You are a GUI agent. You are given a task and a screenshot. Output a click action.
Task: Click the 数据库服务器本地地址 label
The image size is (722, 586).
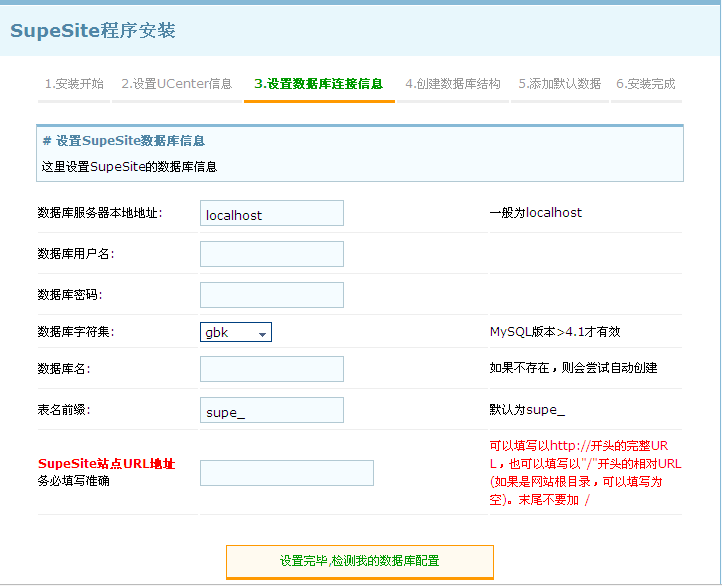(100, 213)
